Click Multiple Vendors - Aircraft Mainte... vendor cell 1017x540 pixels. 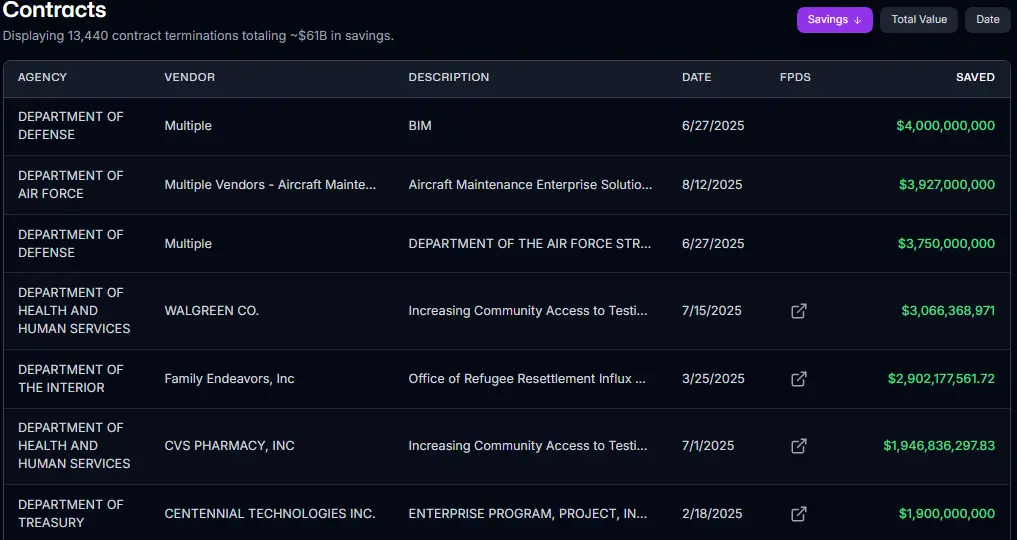point(270,185)
